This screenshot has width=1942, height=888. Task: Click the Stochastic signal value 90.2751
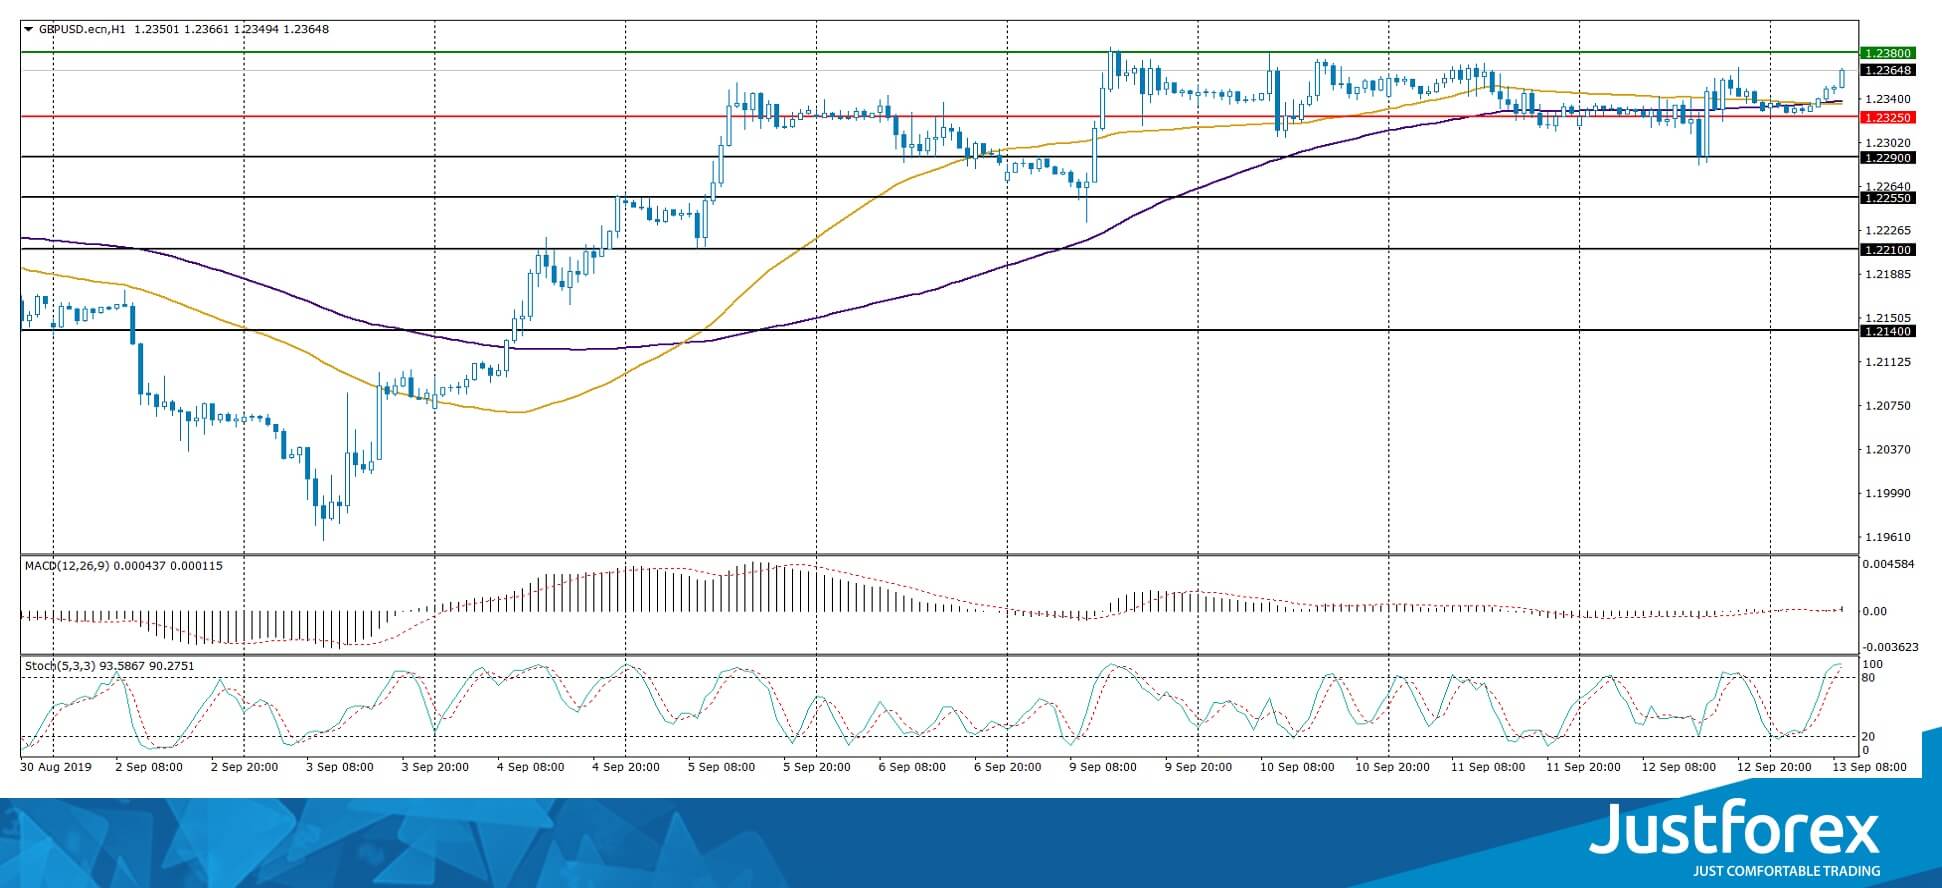(x=171, y=666)
